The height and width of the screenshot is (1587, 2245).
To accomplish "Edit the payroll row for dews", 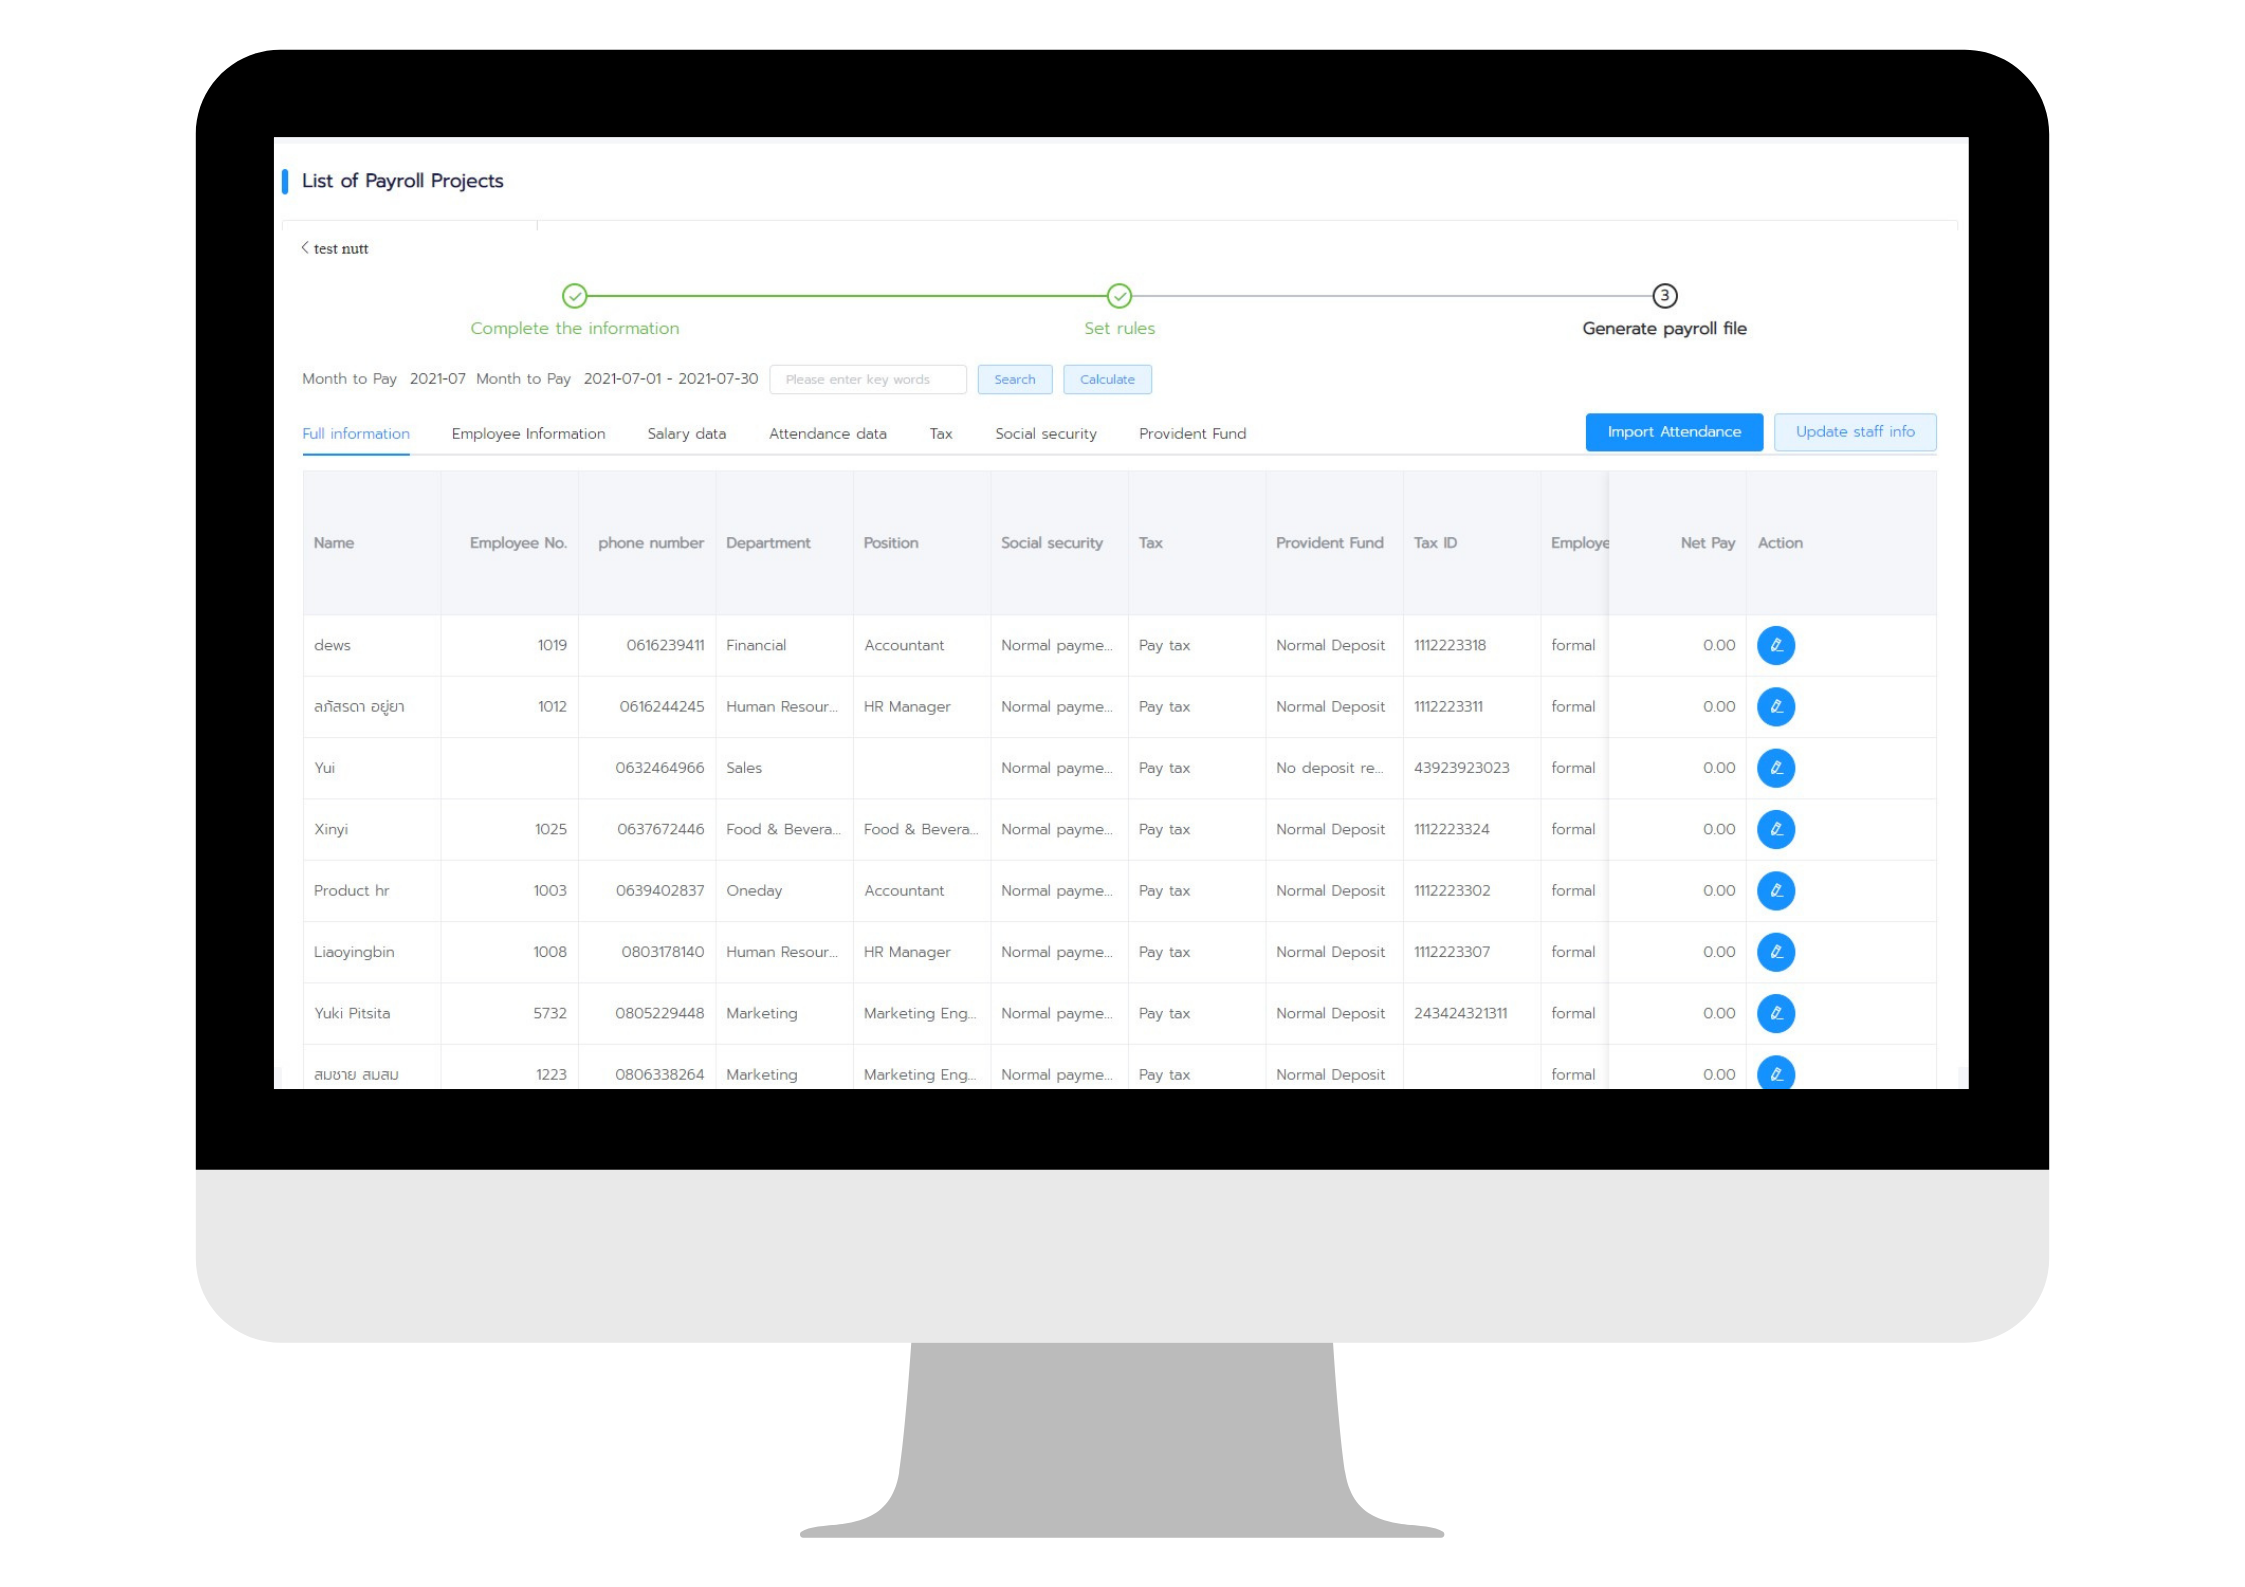I will (x=1777, y=645).
